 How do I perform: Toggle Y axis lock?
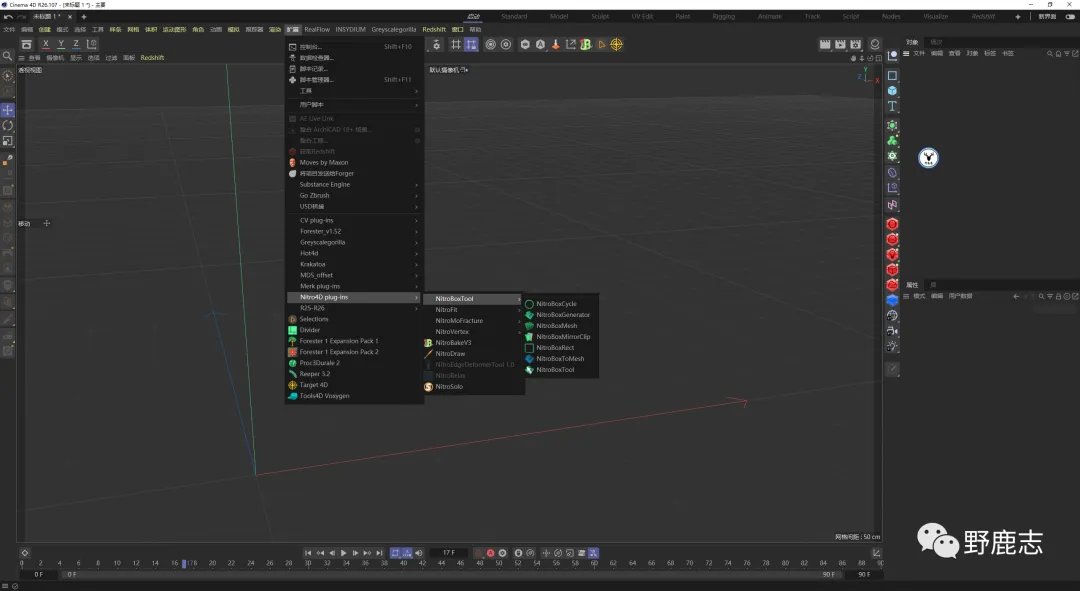click(61, 44)
